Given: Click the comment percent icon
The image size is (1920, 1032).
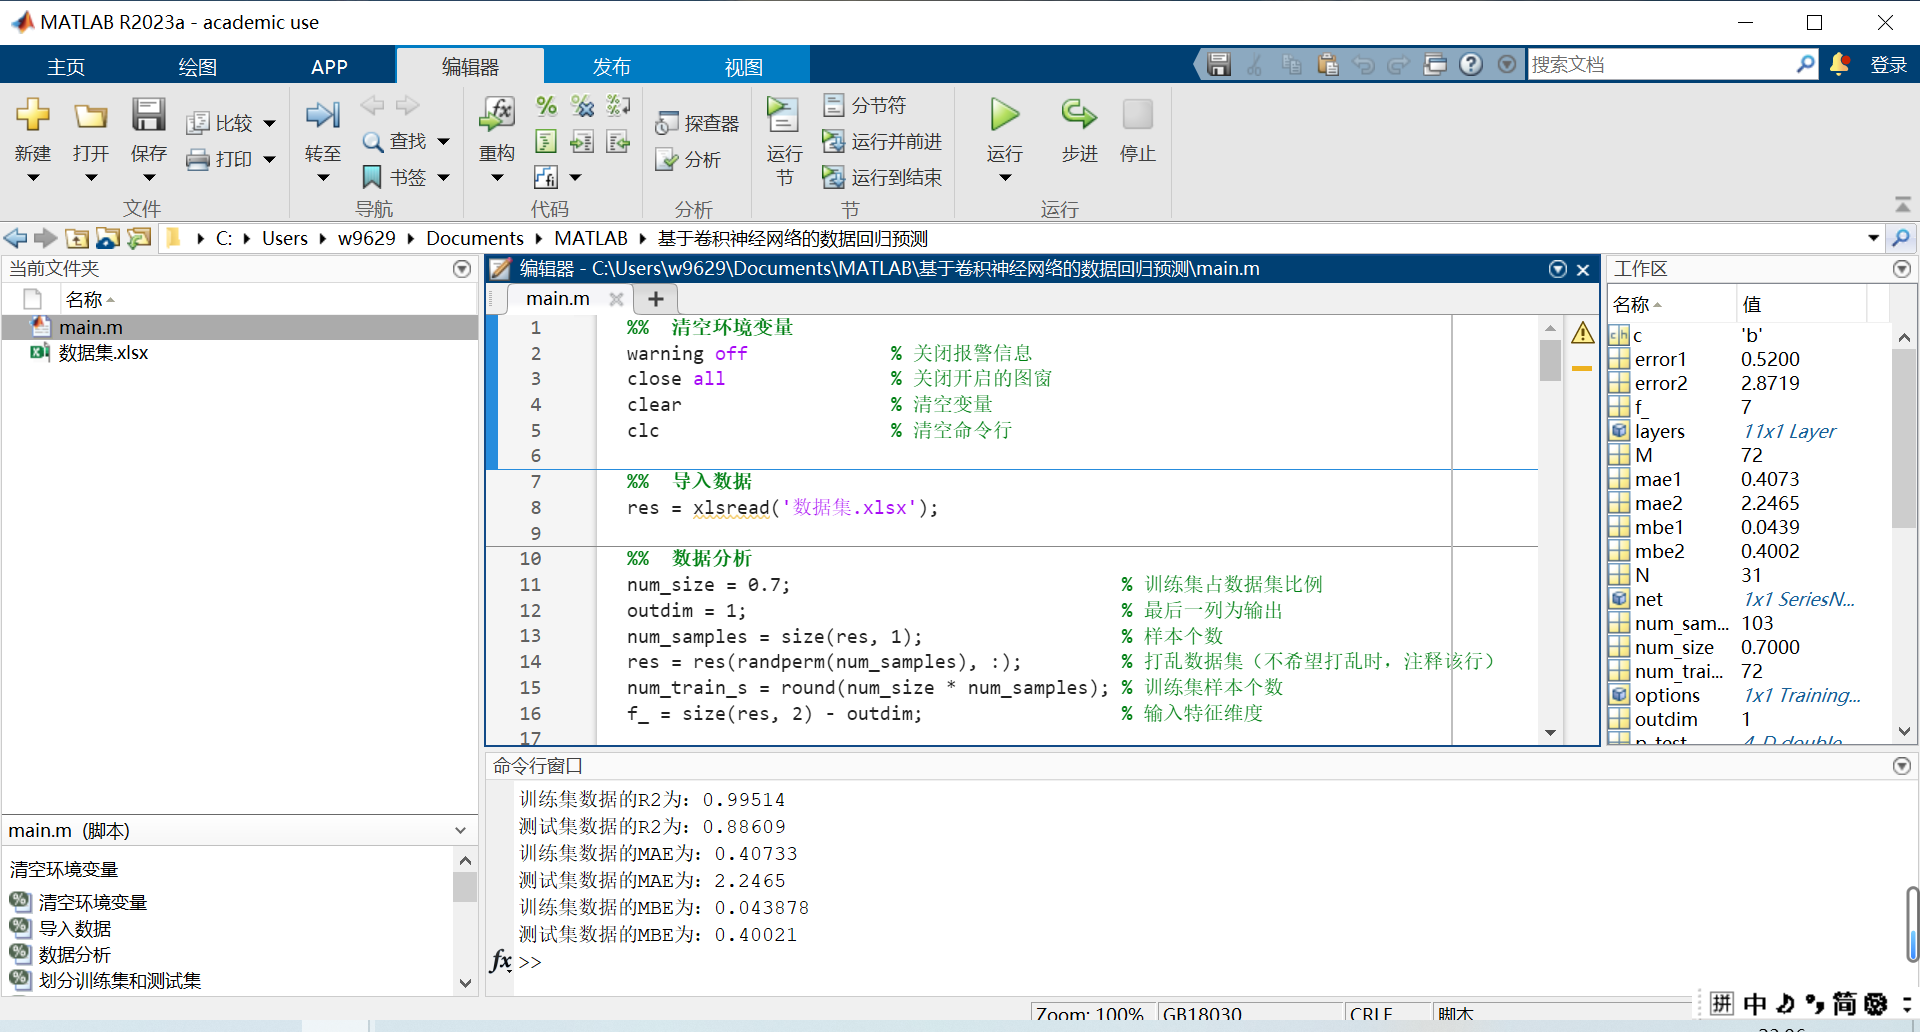Looking at the screenshot, I should [x=546, y=106].
